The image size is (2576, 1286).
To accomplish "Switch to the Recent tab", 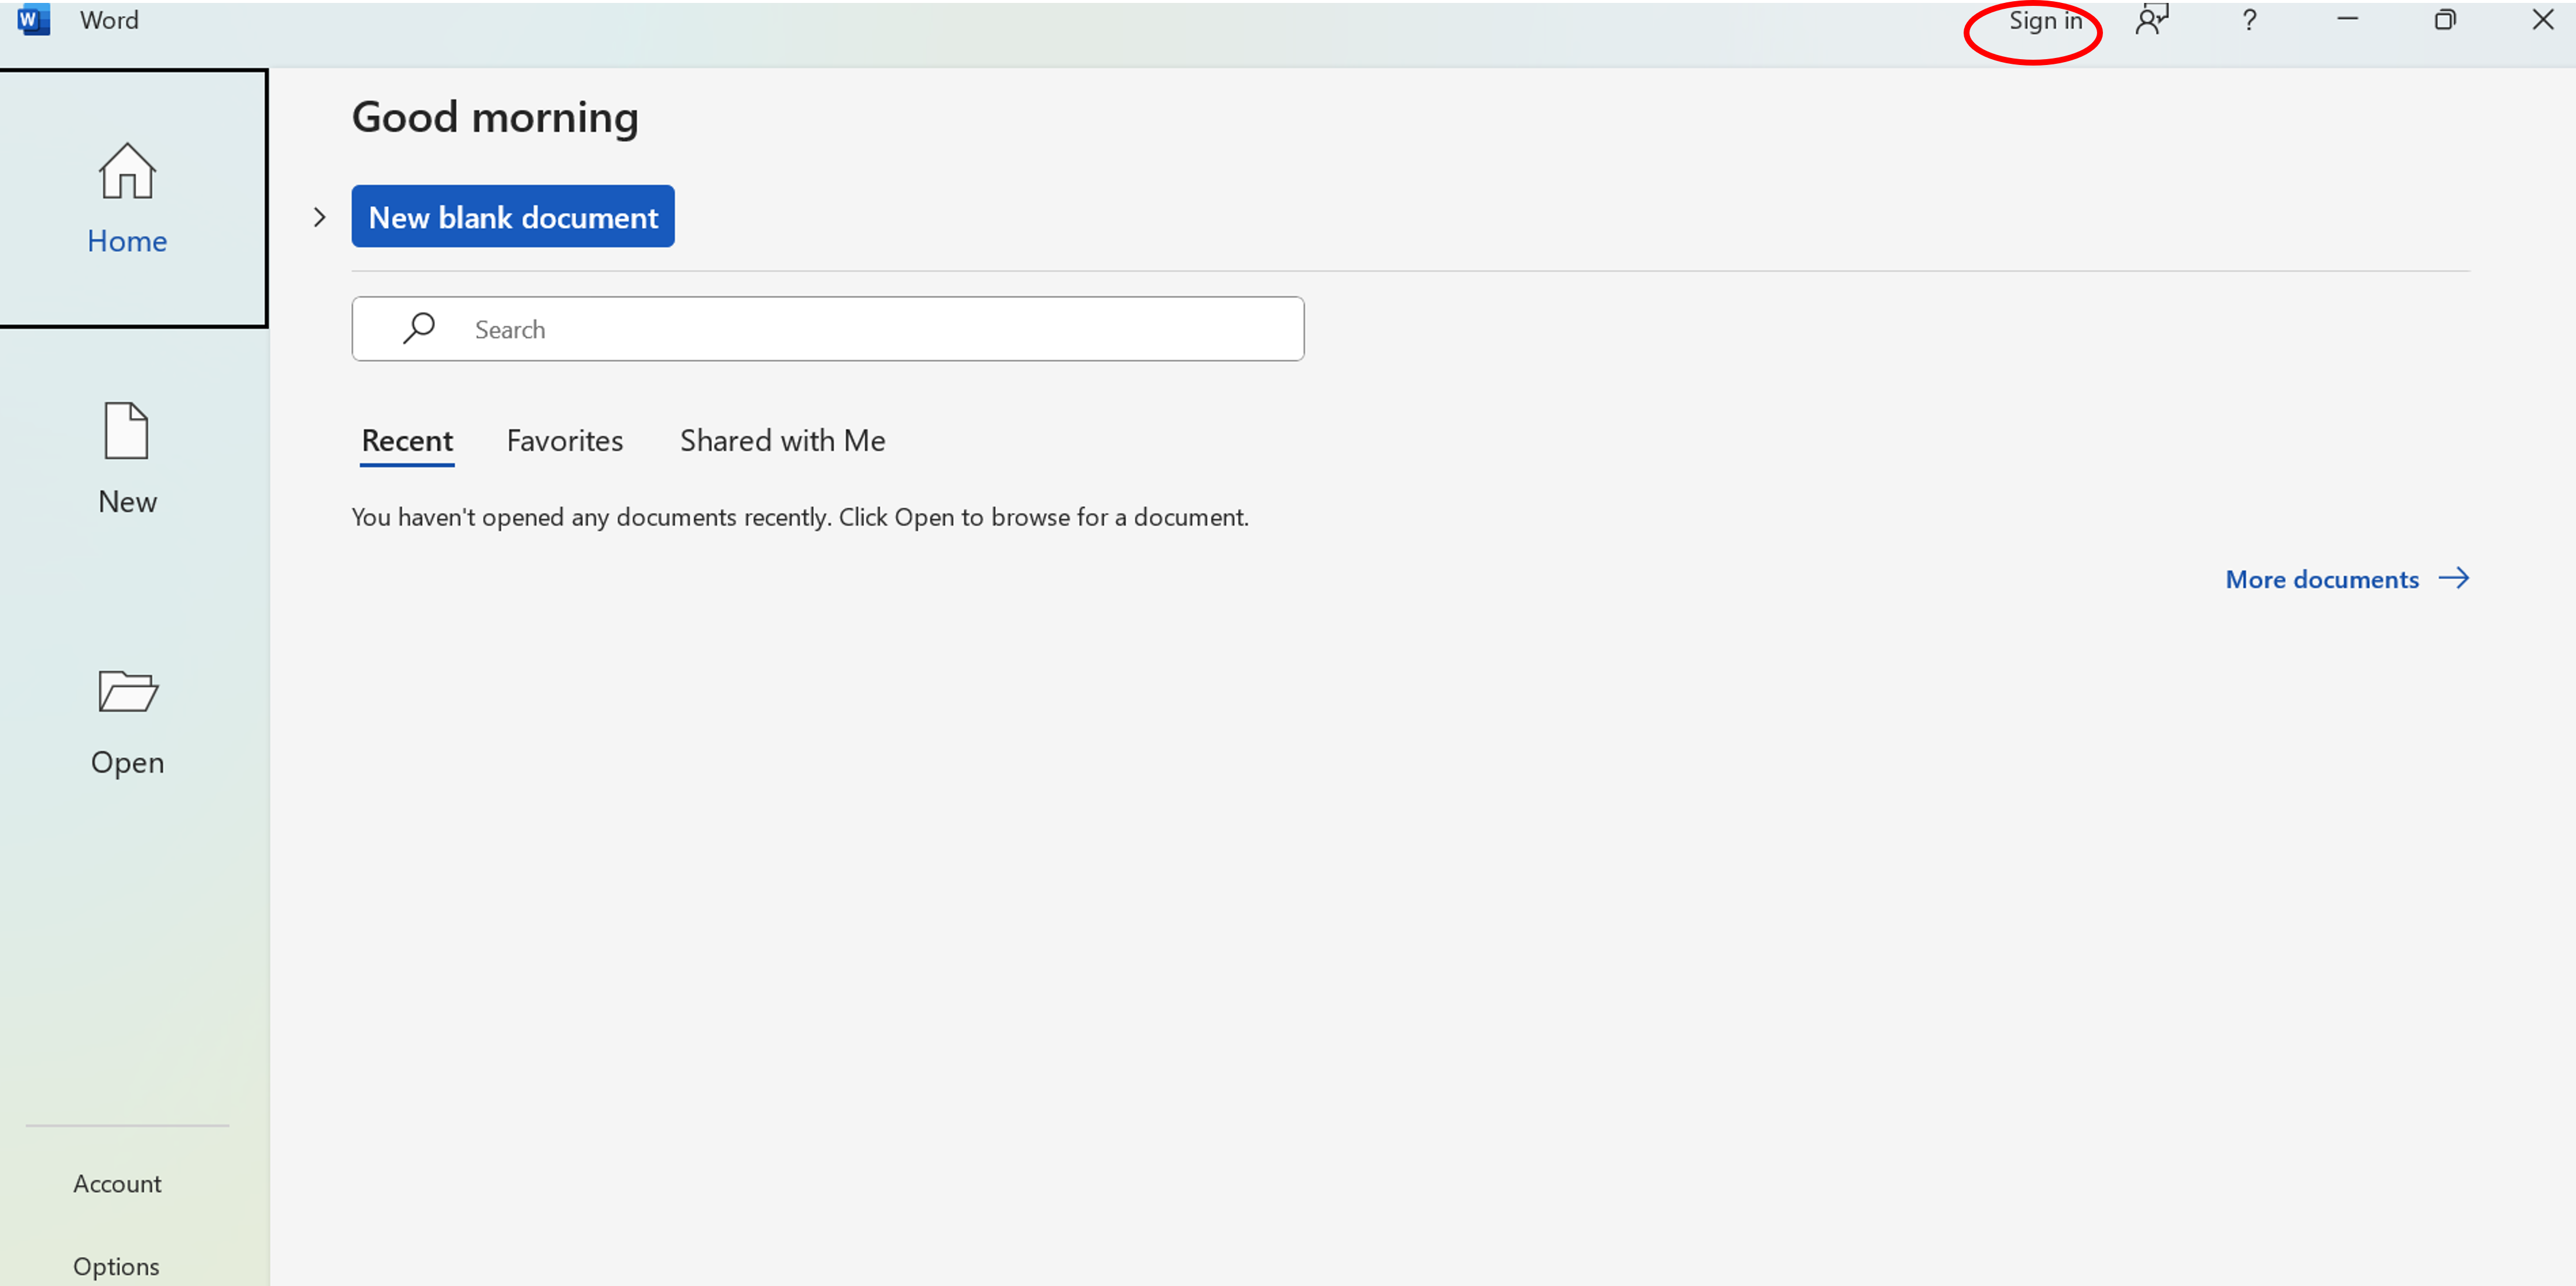I will [407, 441].
